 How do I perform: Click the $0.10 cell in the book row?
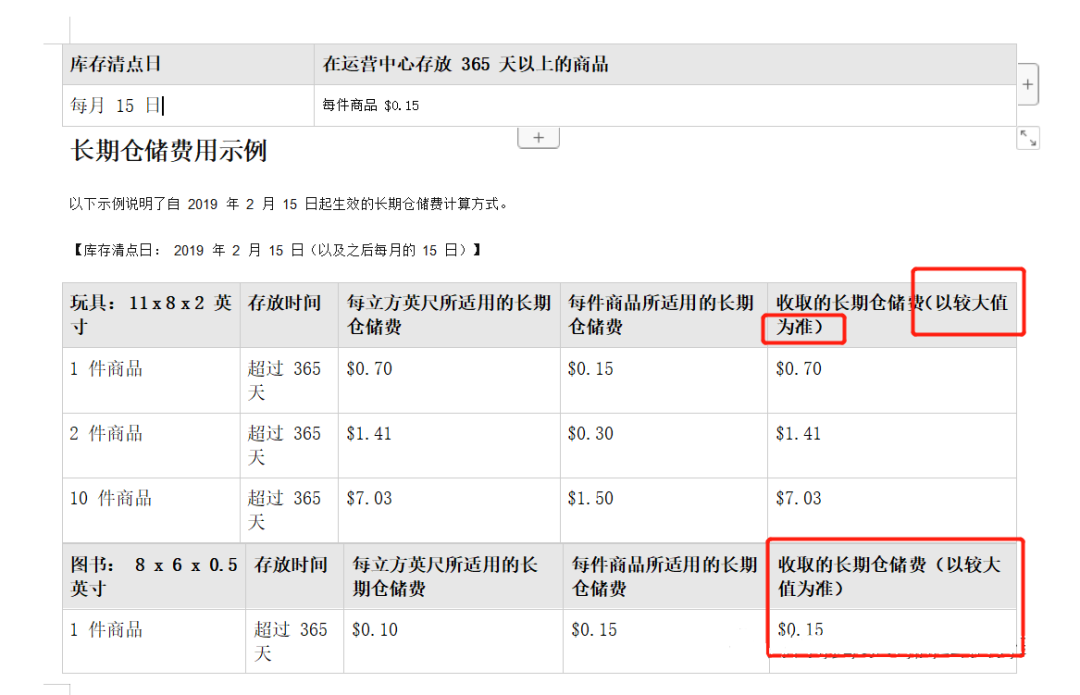(x=453, y=641)
